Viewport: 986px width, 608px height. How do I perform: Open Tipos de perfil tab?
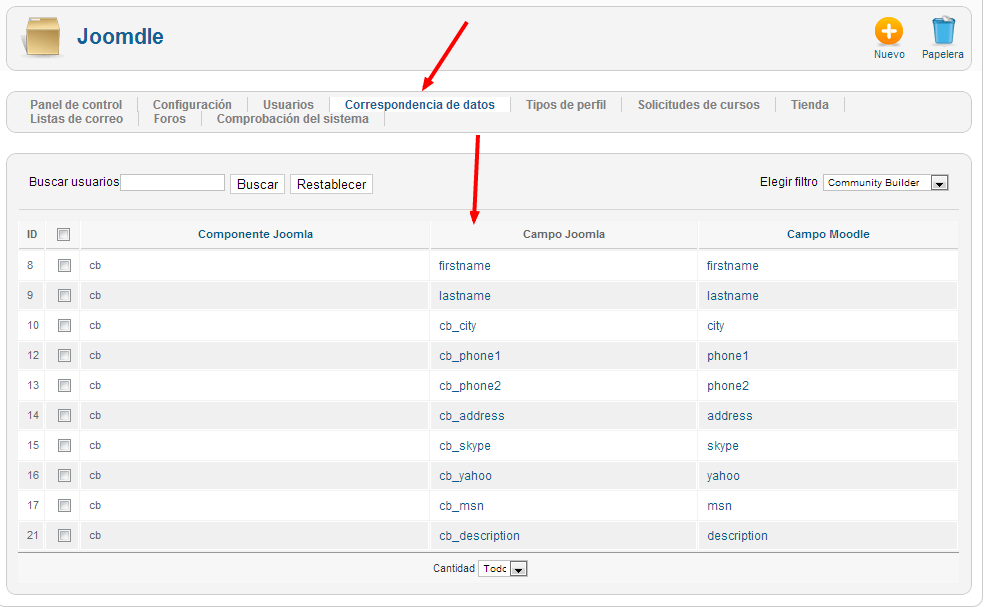tap(565, 105)
